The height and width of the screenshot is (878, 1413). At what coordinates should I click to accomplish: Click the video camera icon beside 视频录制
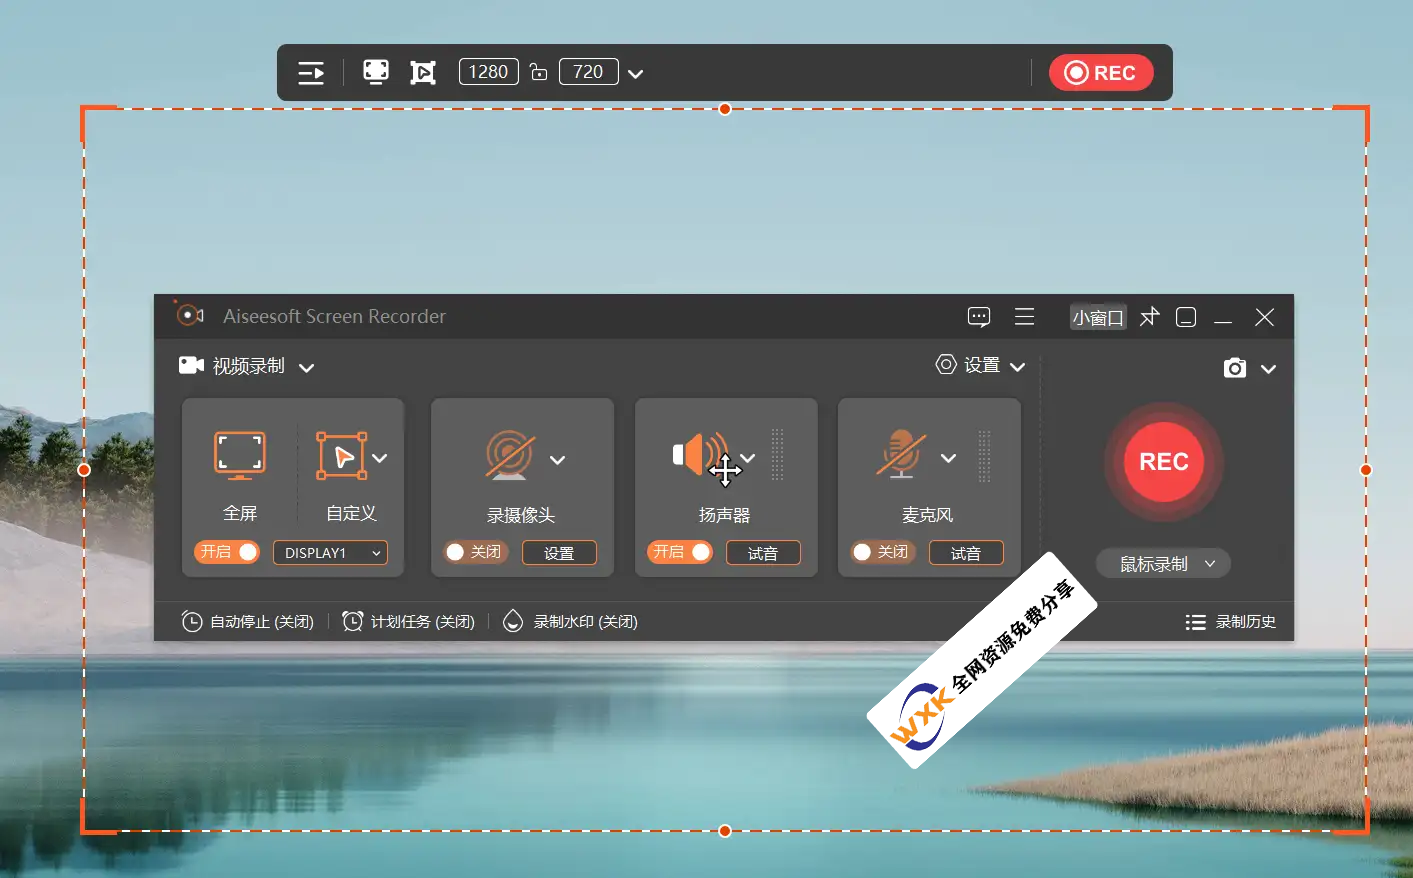(x=191, y=365)
